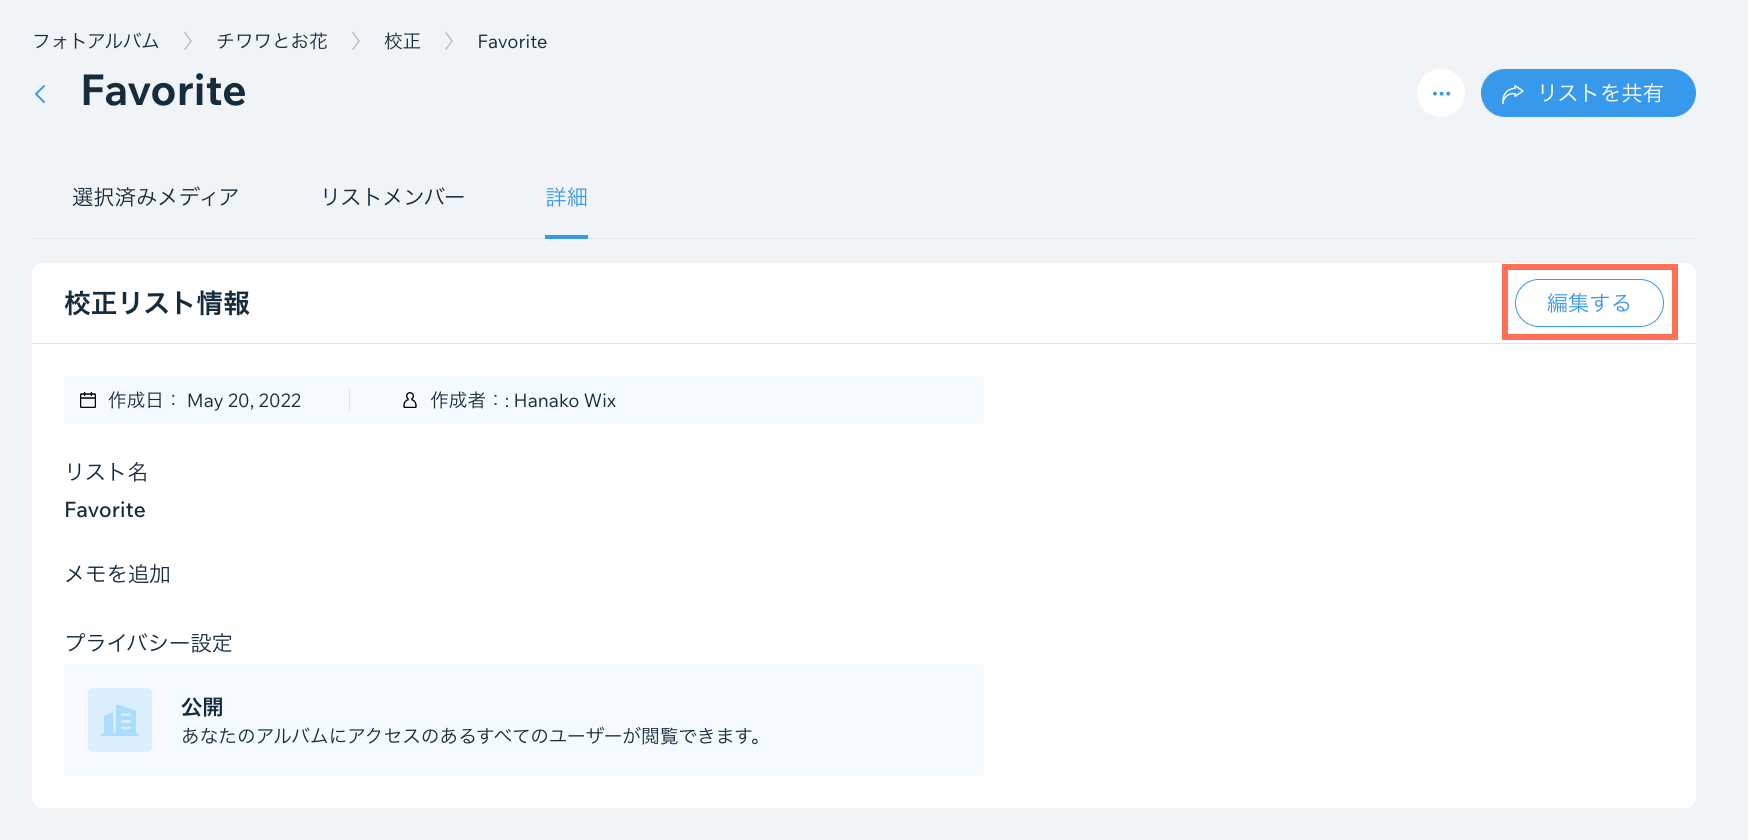Screen dimensions: 1748x840
Task: Click the chevron after フォトアルバム breadcrumb
Action: tap(187, 41)
